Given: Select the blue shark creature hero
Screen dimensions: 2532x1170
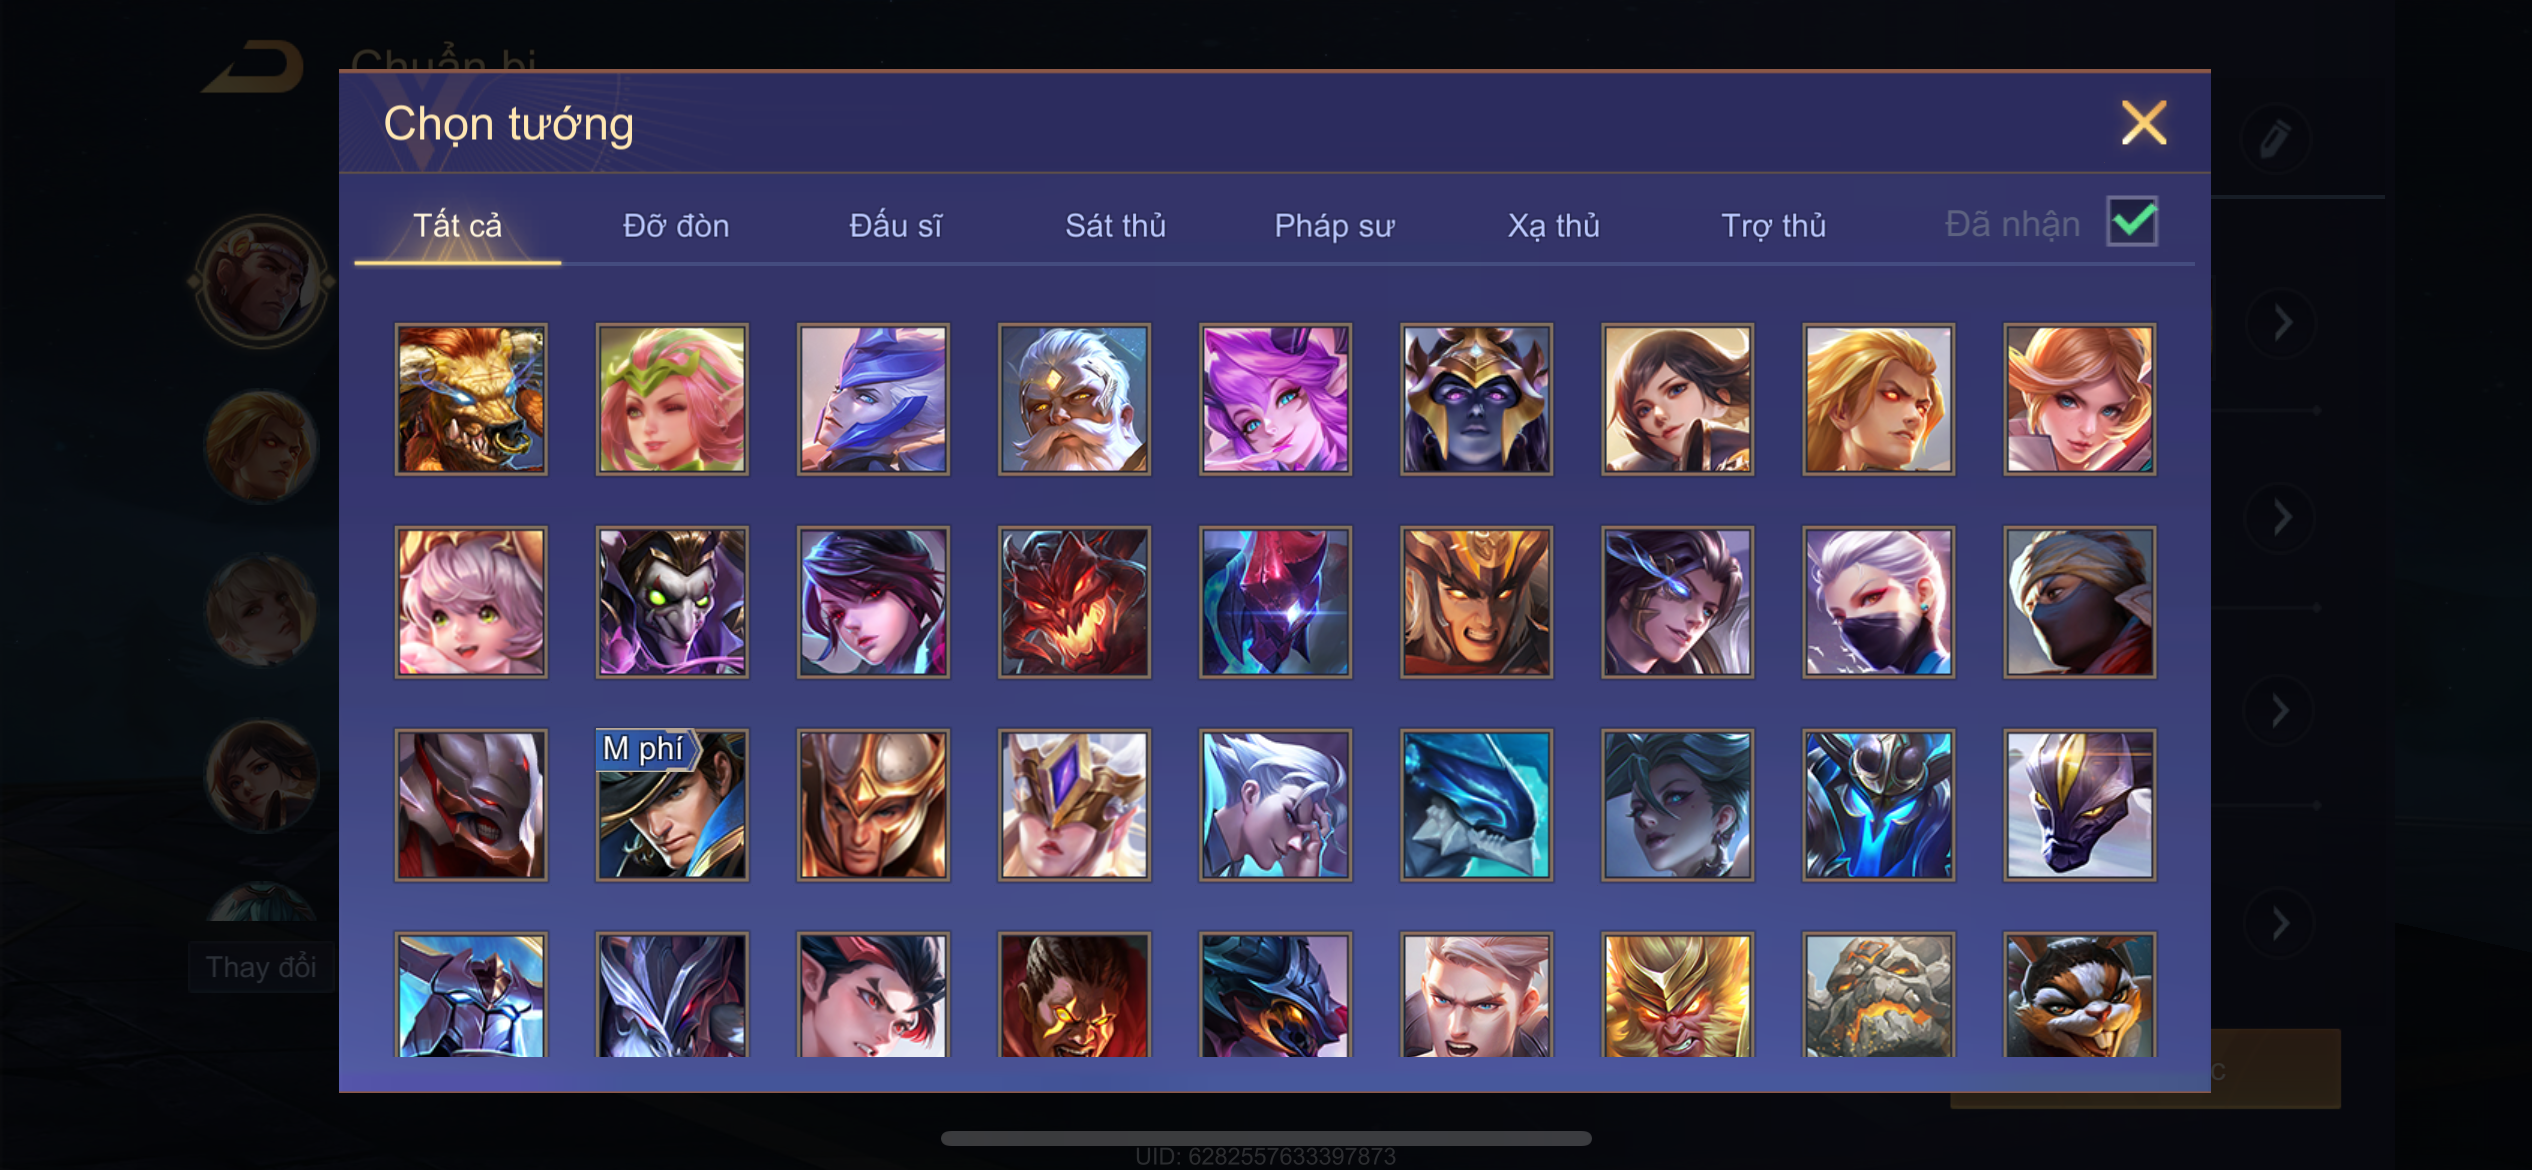Looking at the screenshot, I should [x=1476, y=805].
